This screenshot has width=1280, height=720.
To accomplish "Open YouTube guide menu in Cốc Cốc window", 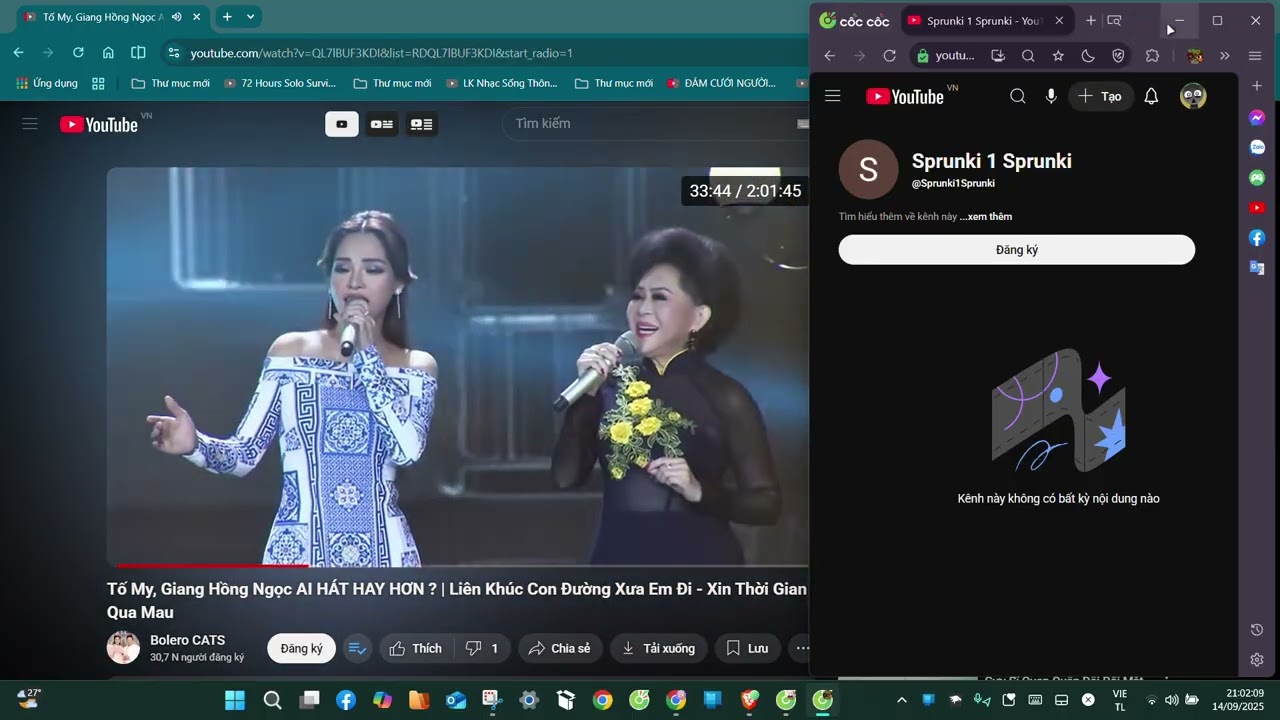I will pos(832,96).
